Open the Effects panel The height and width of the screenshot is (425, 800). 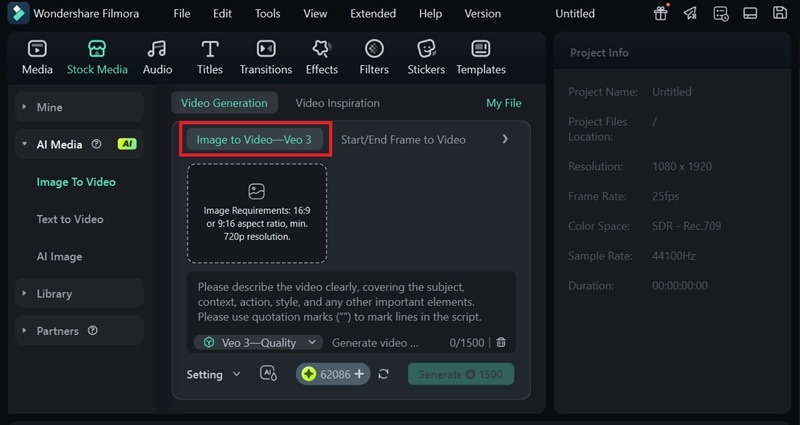[x=321, y=57]
